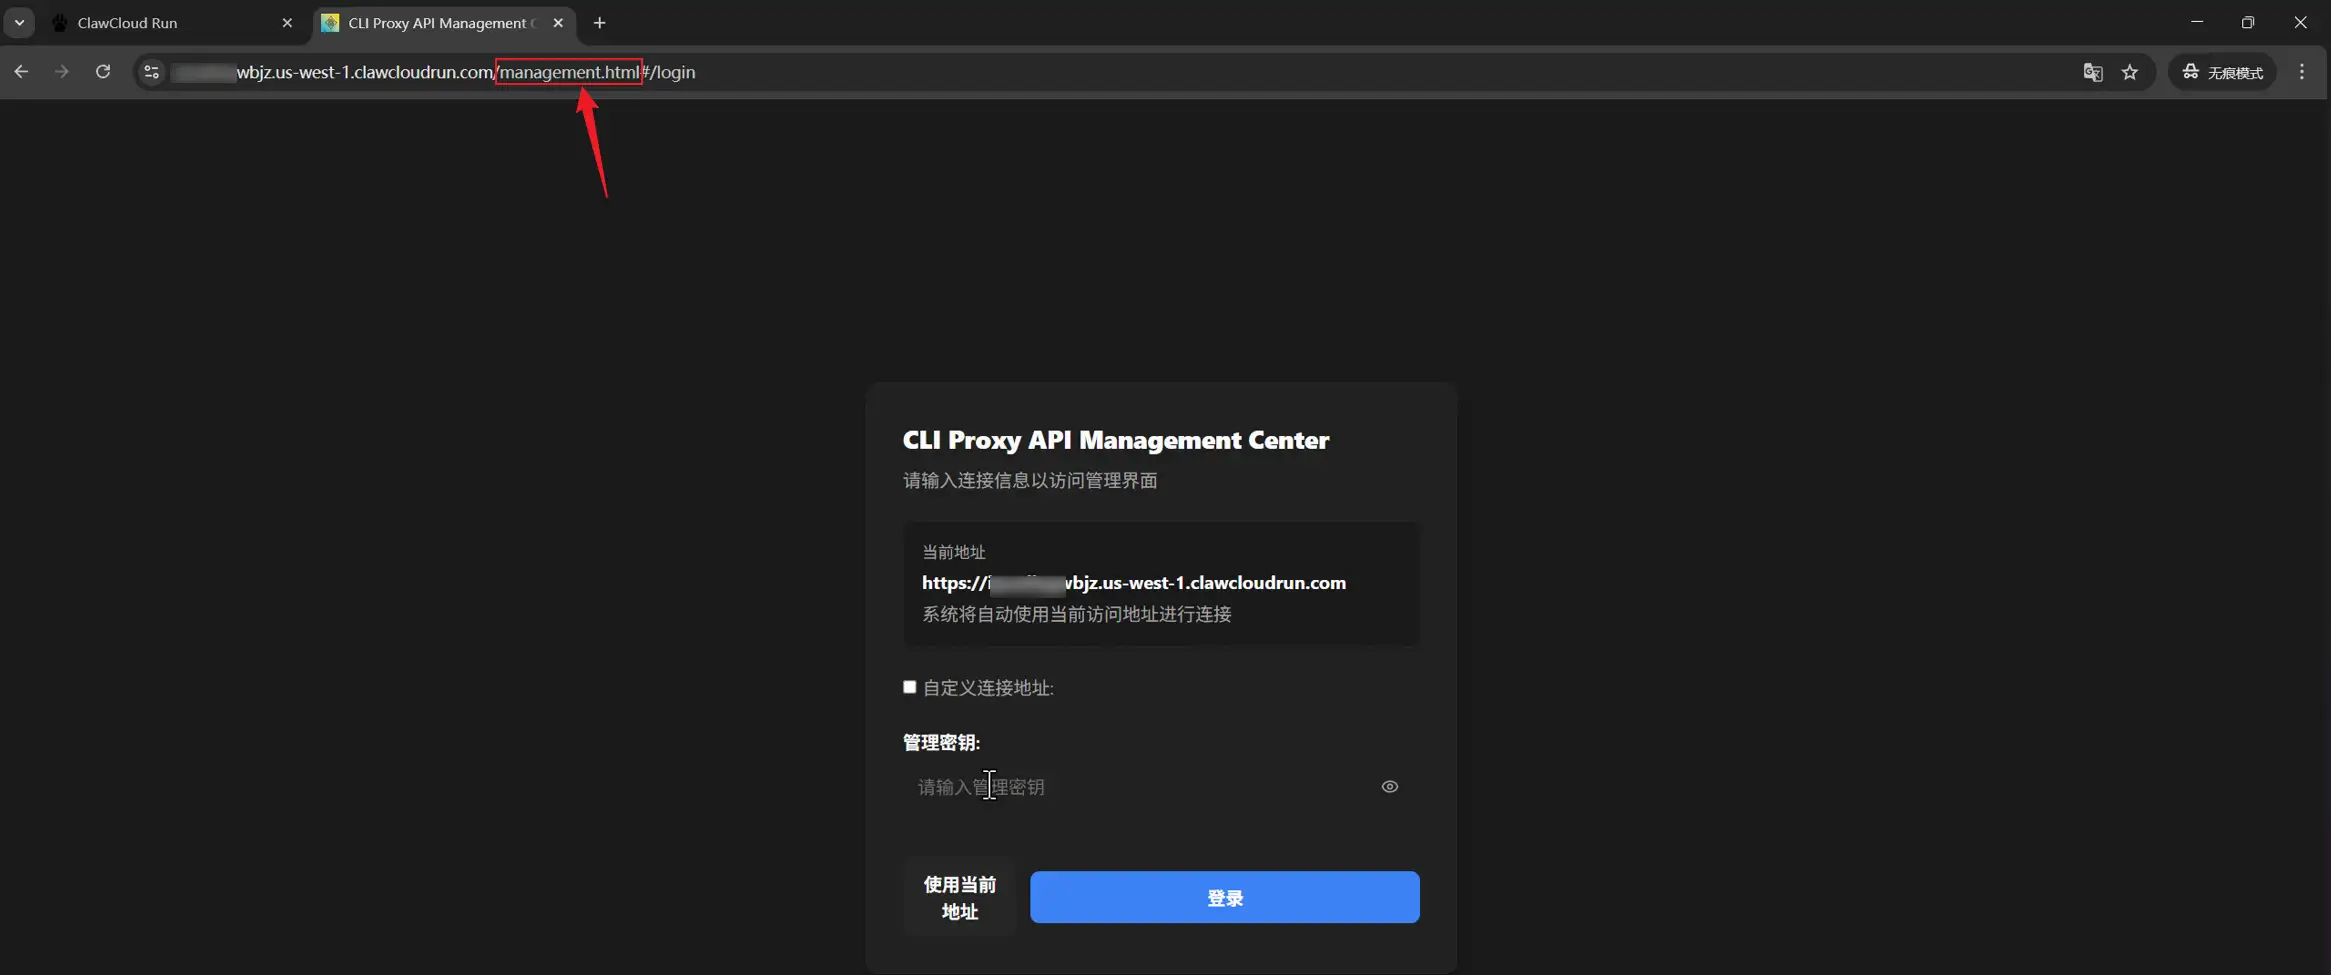This screenshot has height=975, width=2331.
Task: Open Chrome's three-dot menu
Action: tap(2303, 71)
